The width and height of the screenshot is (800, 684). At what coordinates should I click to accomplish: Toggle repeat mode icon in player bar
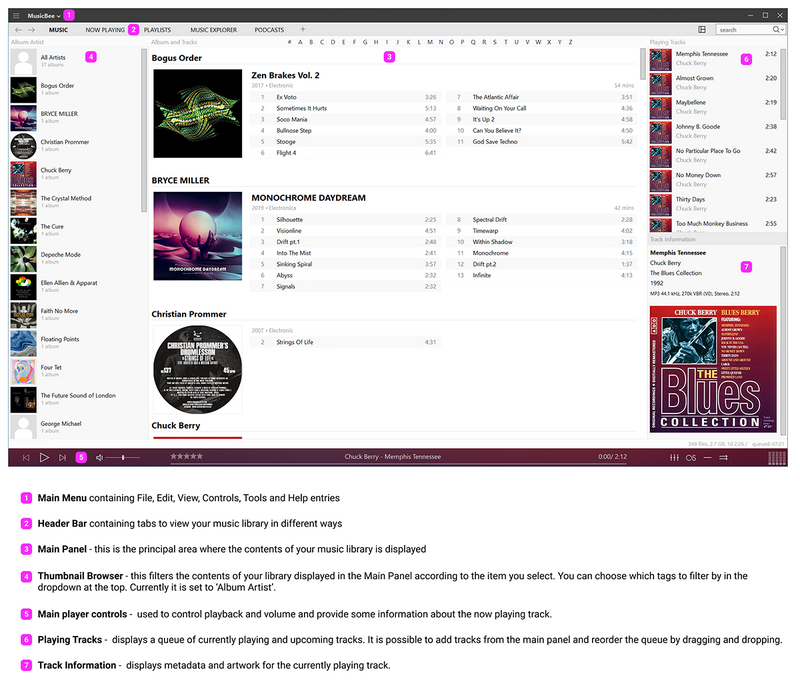[x=707, y=458]
